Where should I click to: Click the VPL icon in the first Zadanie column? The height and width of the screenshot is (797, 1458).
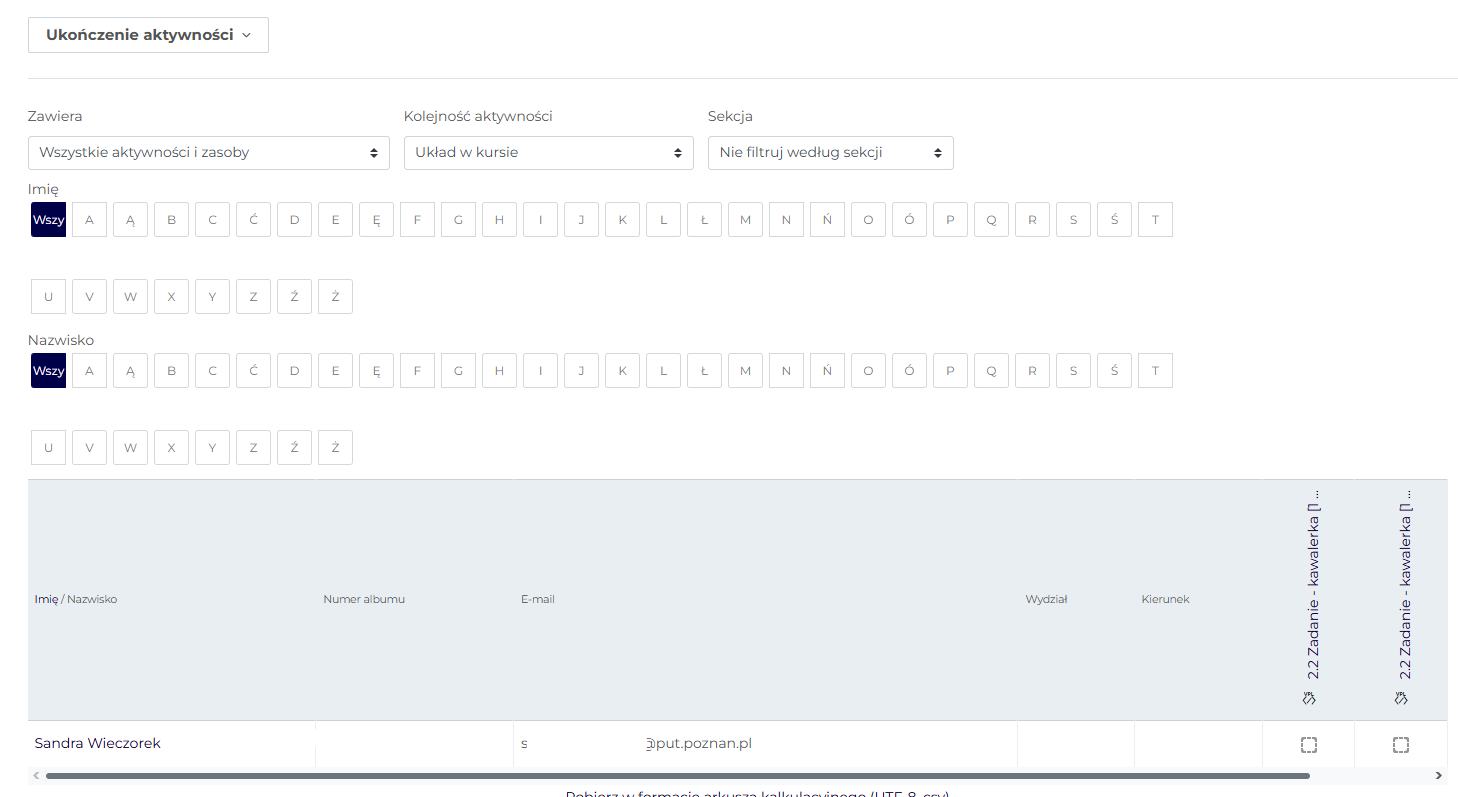tap(1310, 698)
